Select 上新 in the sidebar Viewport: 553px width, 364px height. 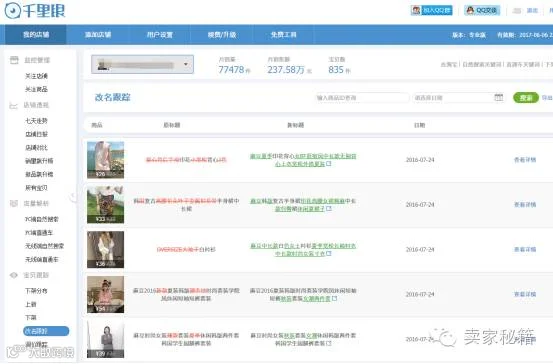tap(31, 304)
